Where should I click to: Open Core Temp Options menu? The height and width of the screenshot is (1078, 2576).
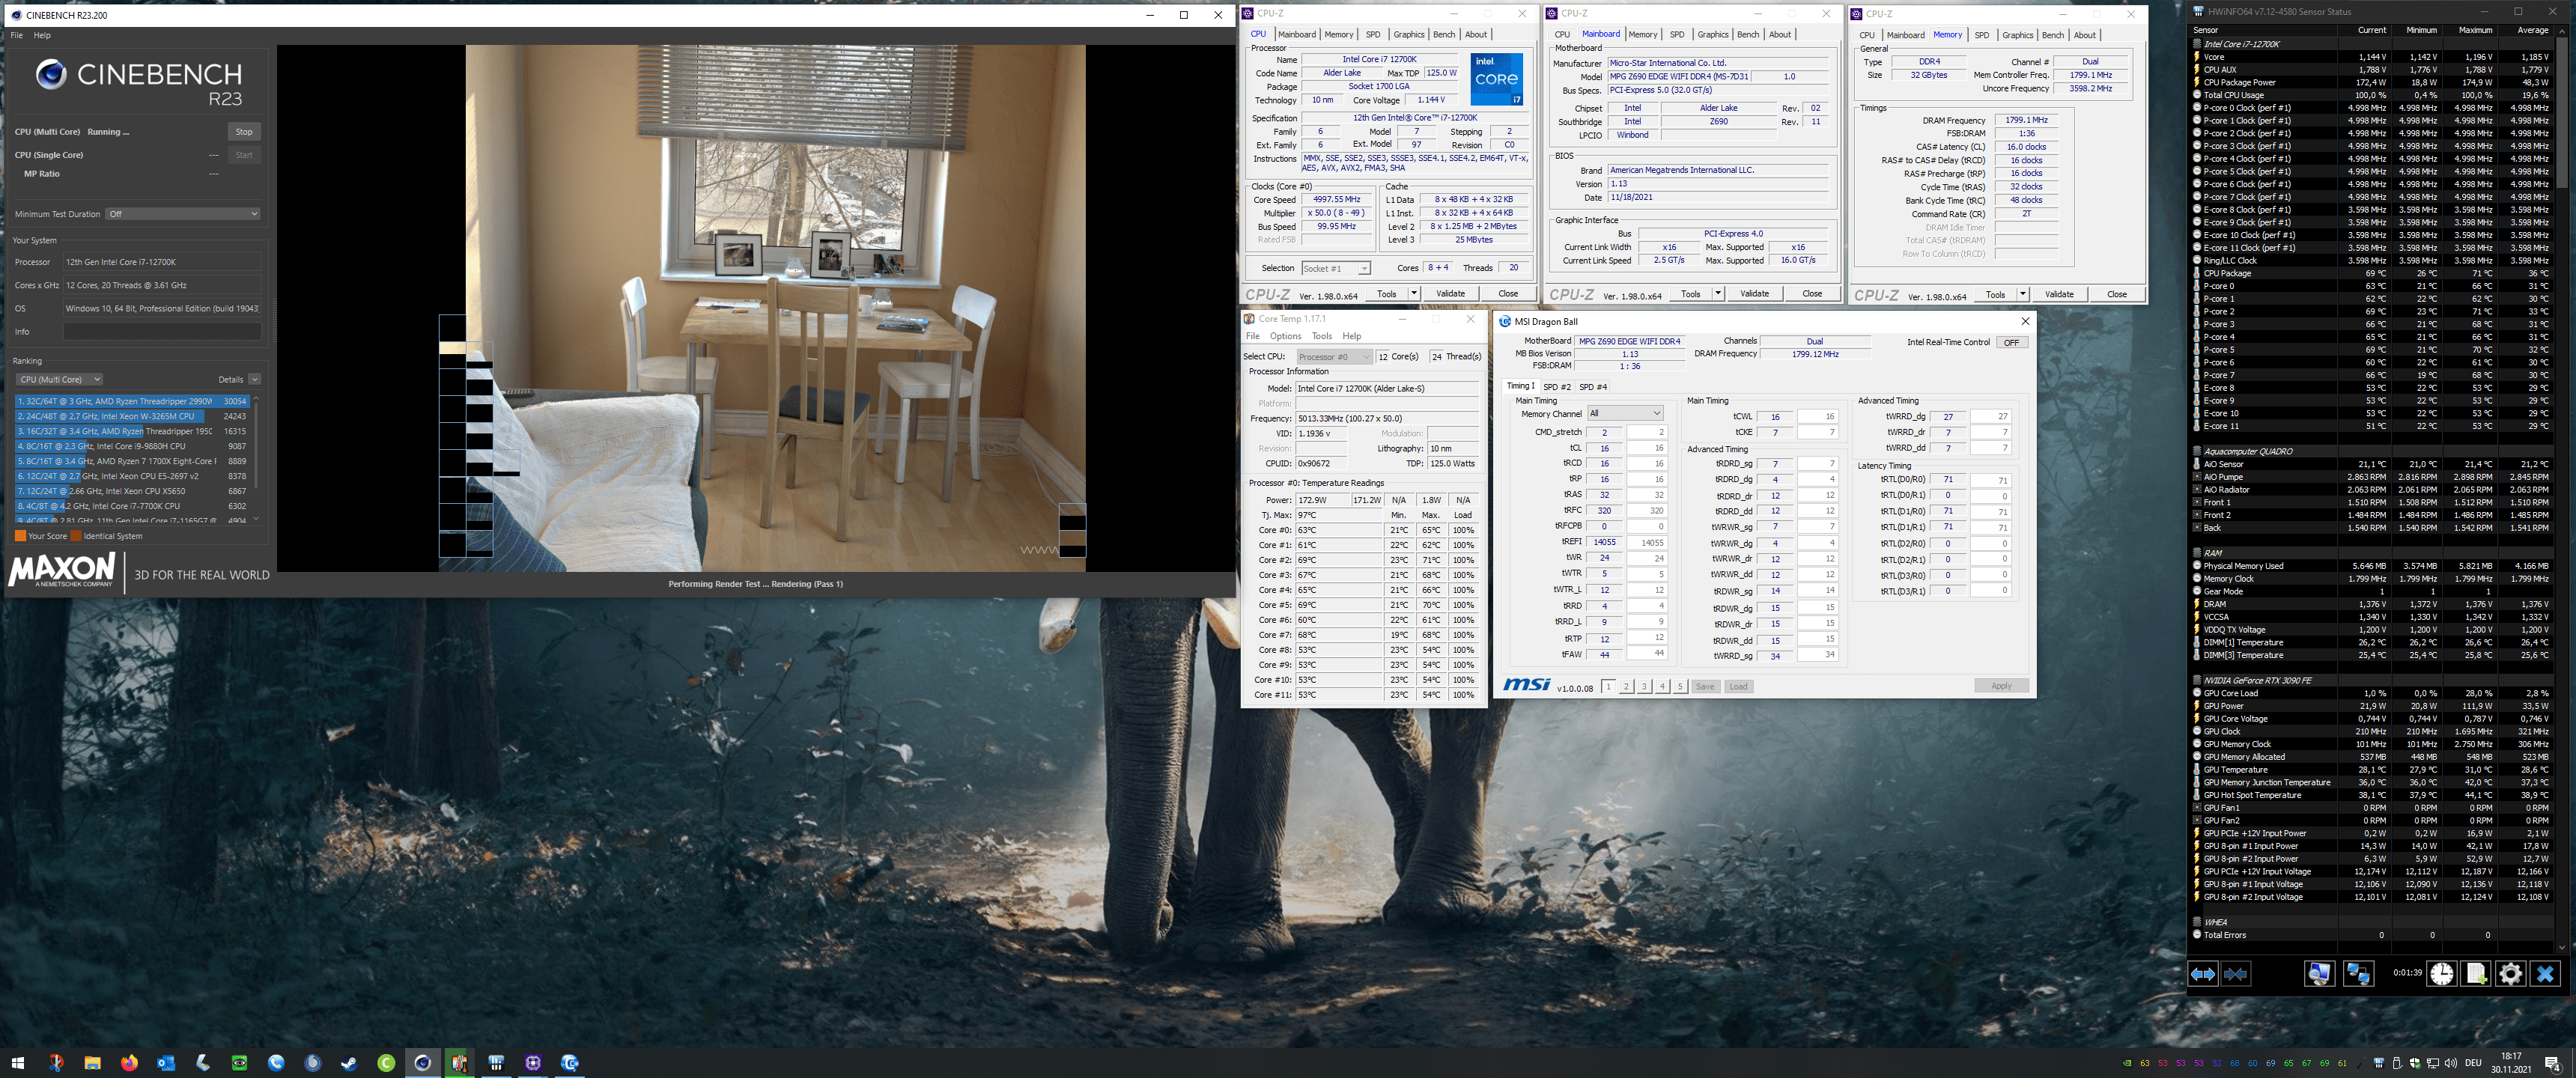(x=1285, y=336)
